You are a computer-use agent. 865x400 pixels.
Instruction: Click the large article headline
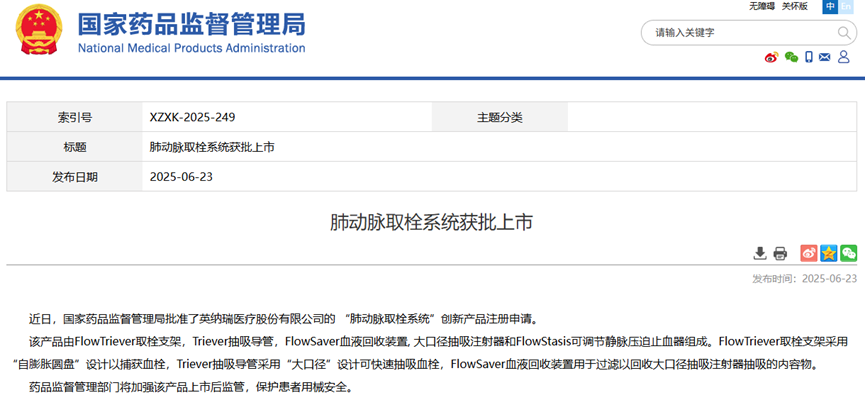(431, 222)
